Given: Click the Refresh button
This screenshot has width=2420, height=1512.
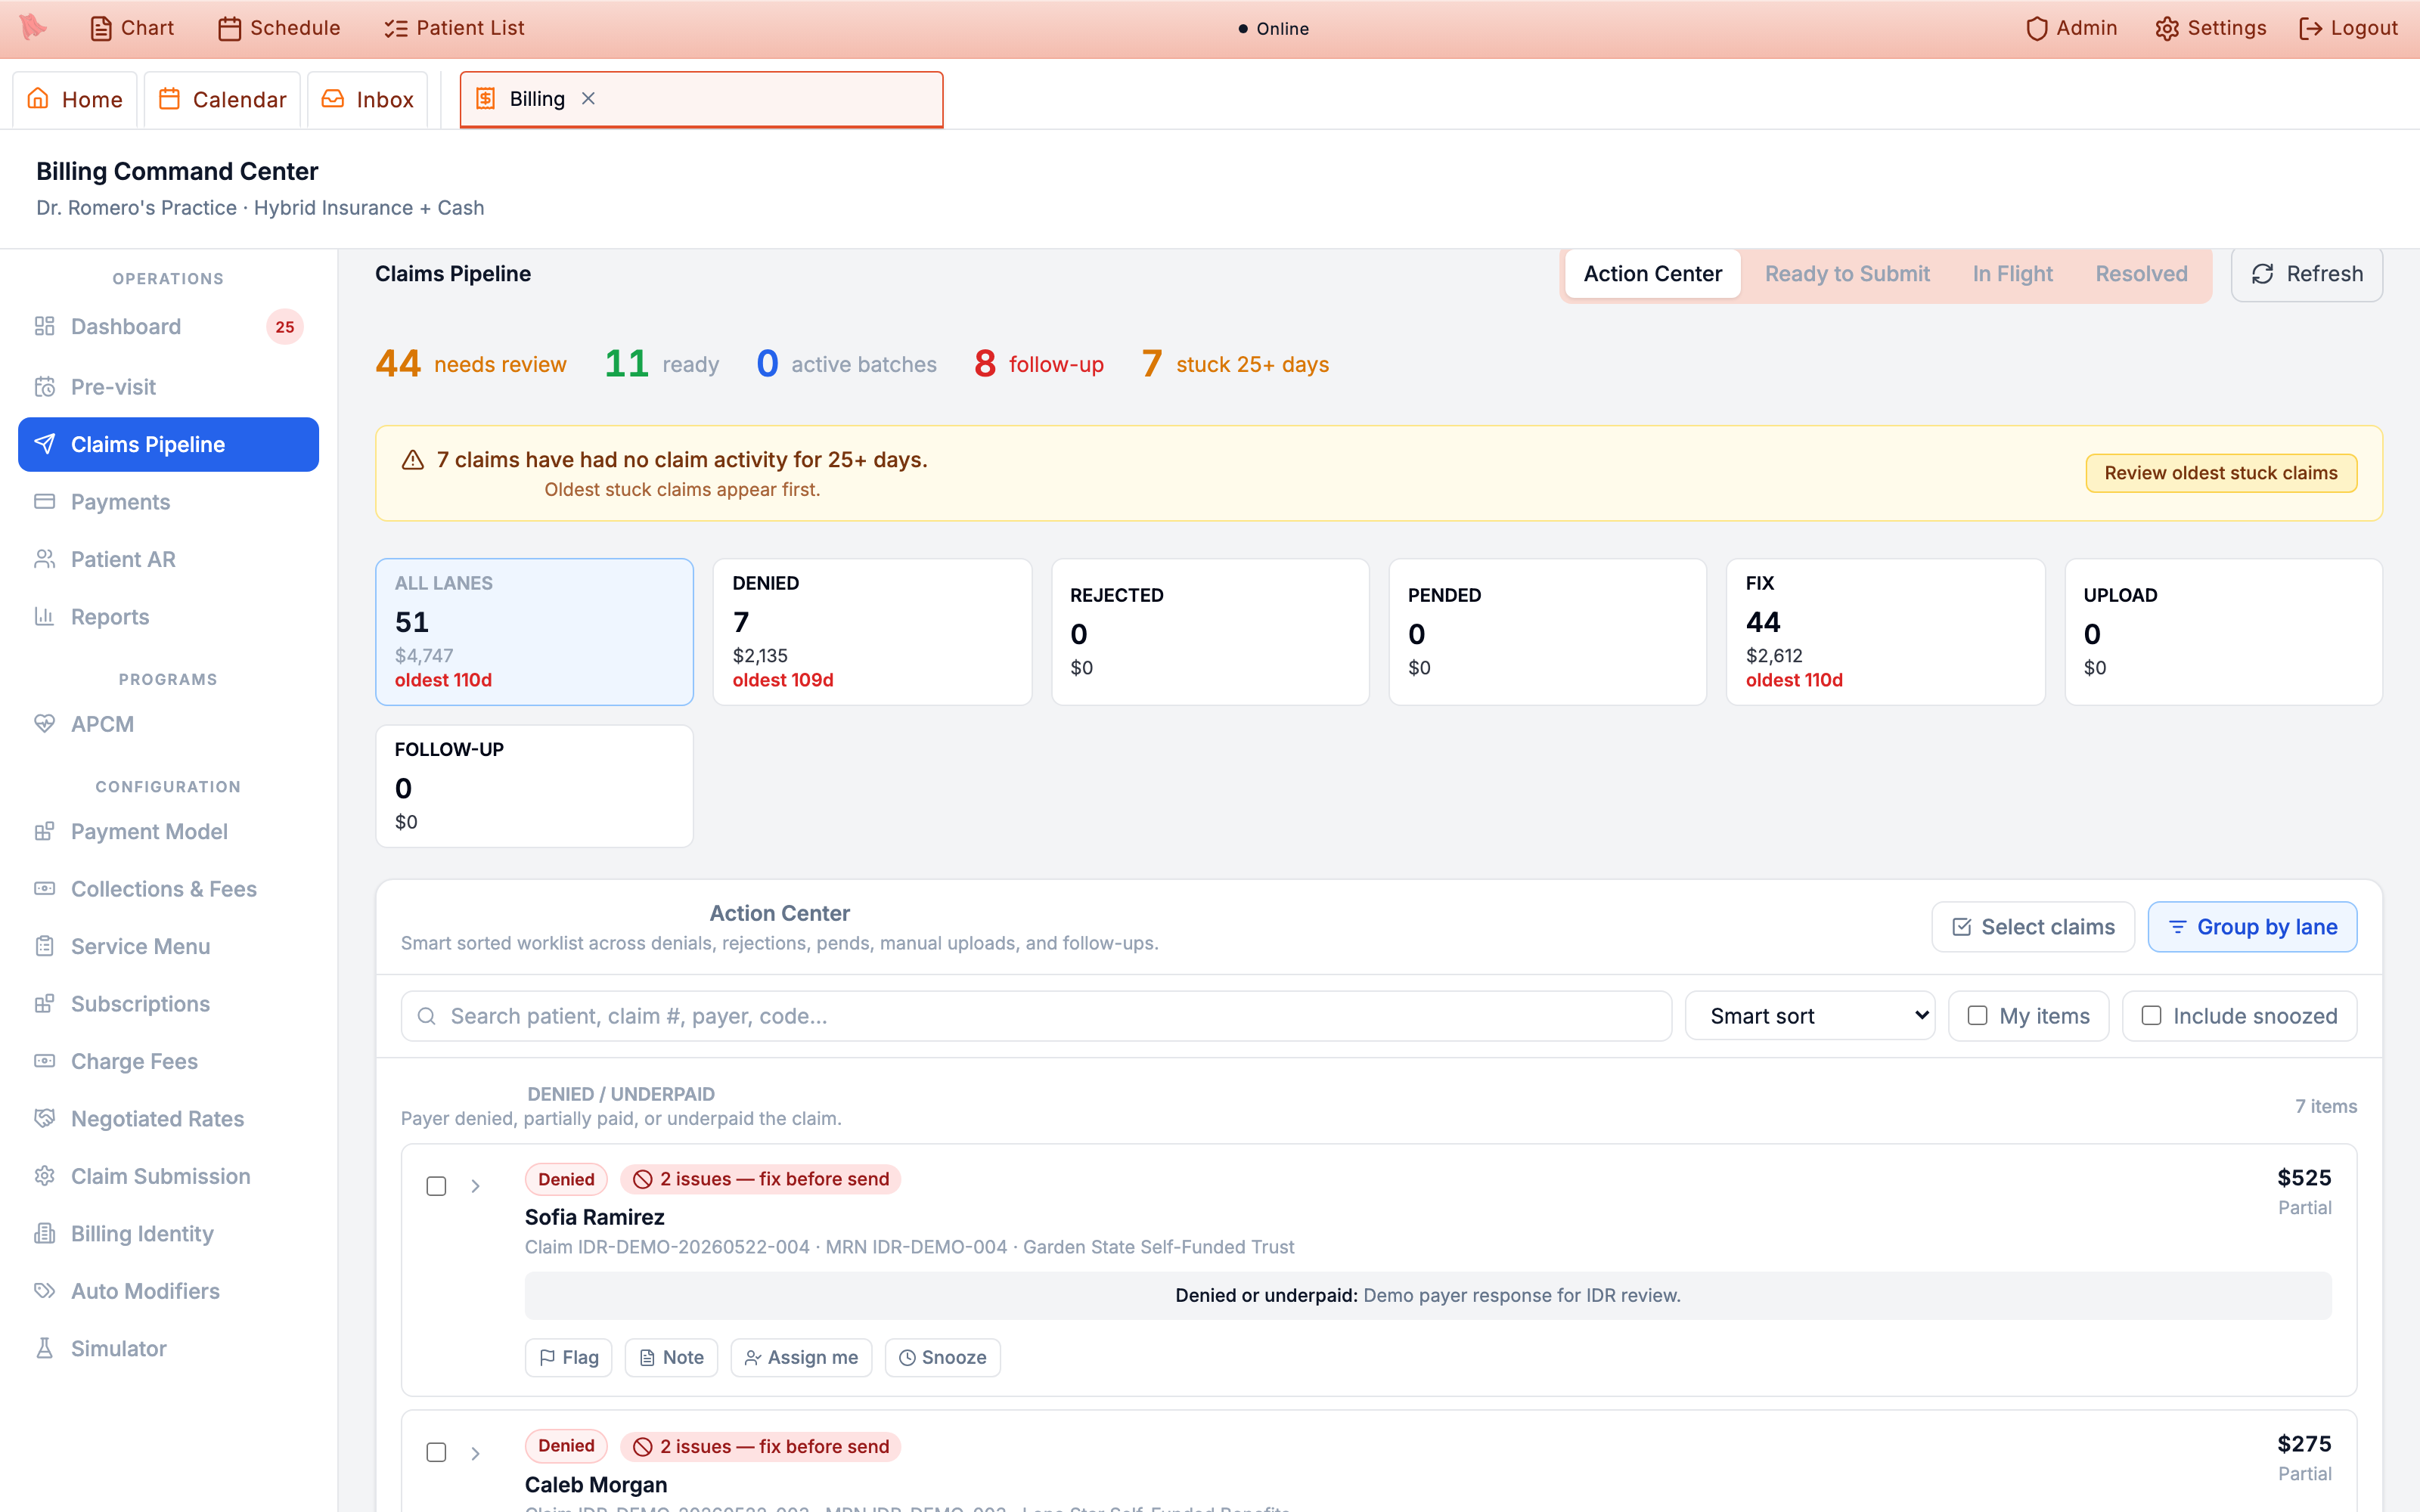Looking at the screenshot, I should (x=2306, y=274).
